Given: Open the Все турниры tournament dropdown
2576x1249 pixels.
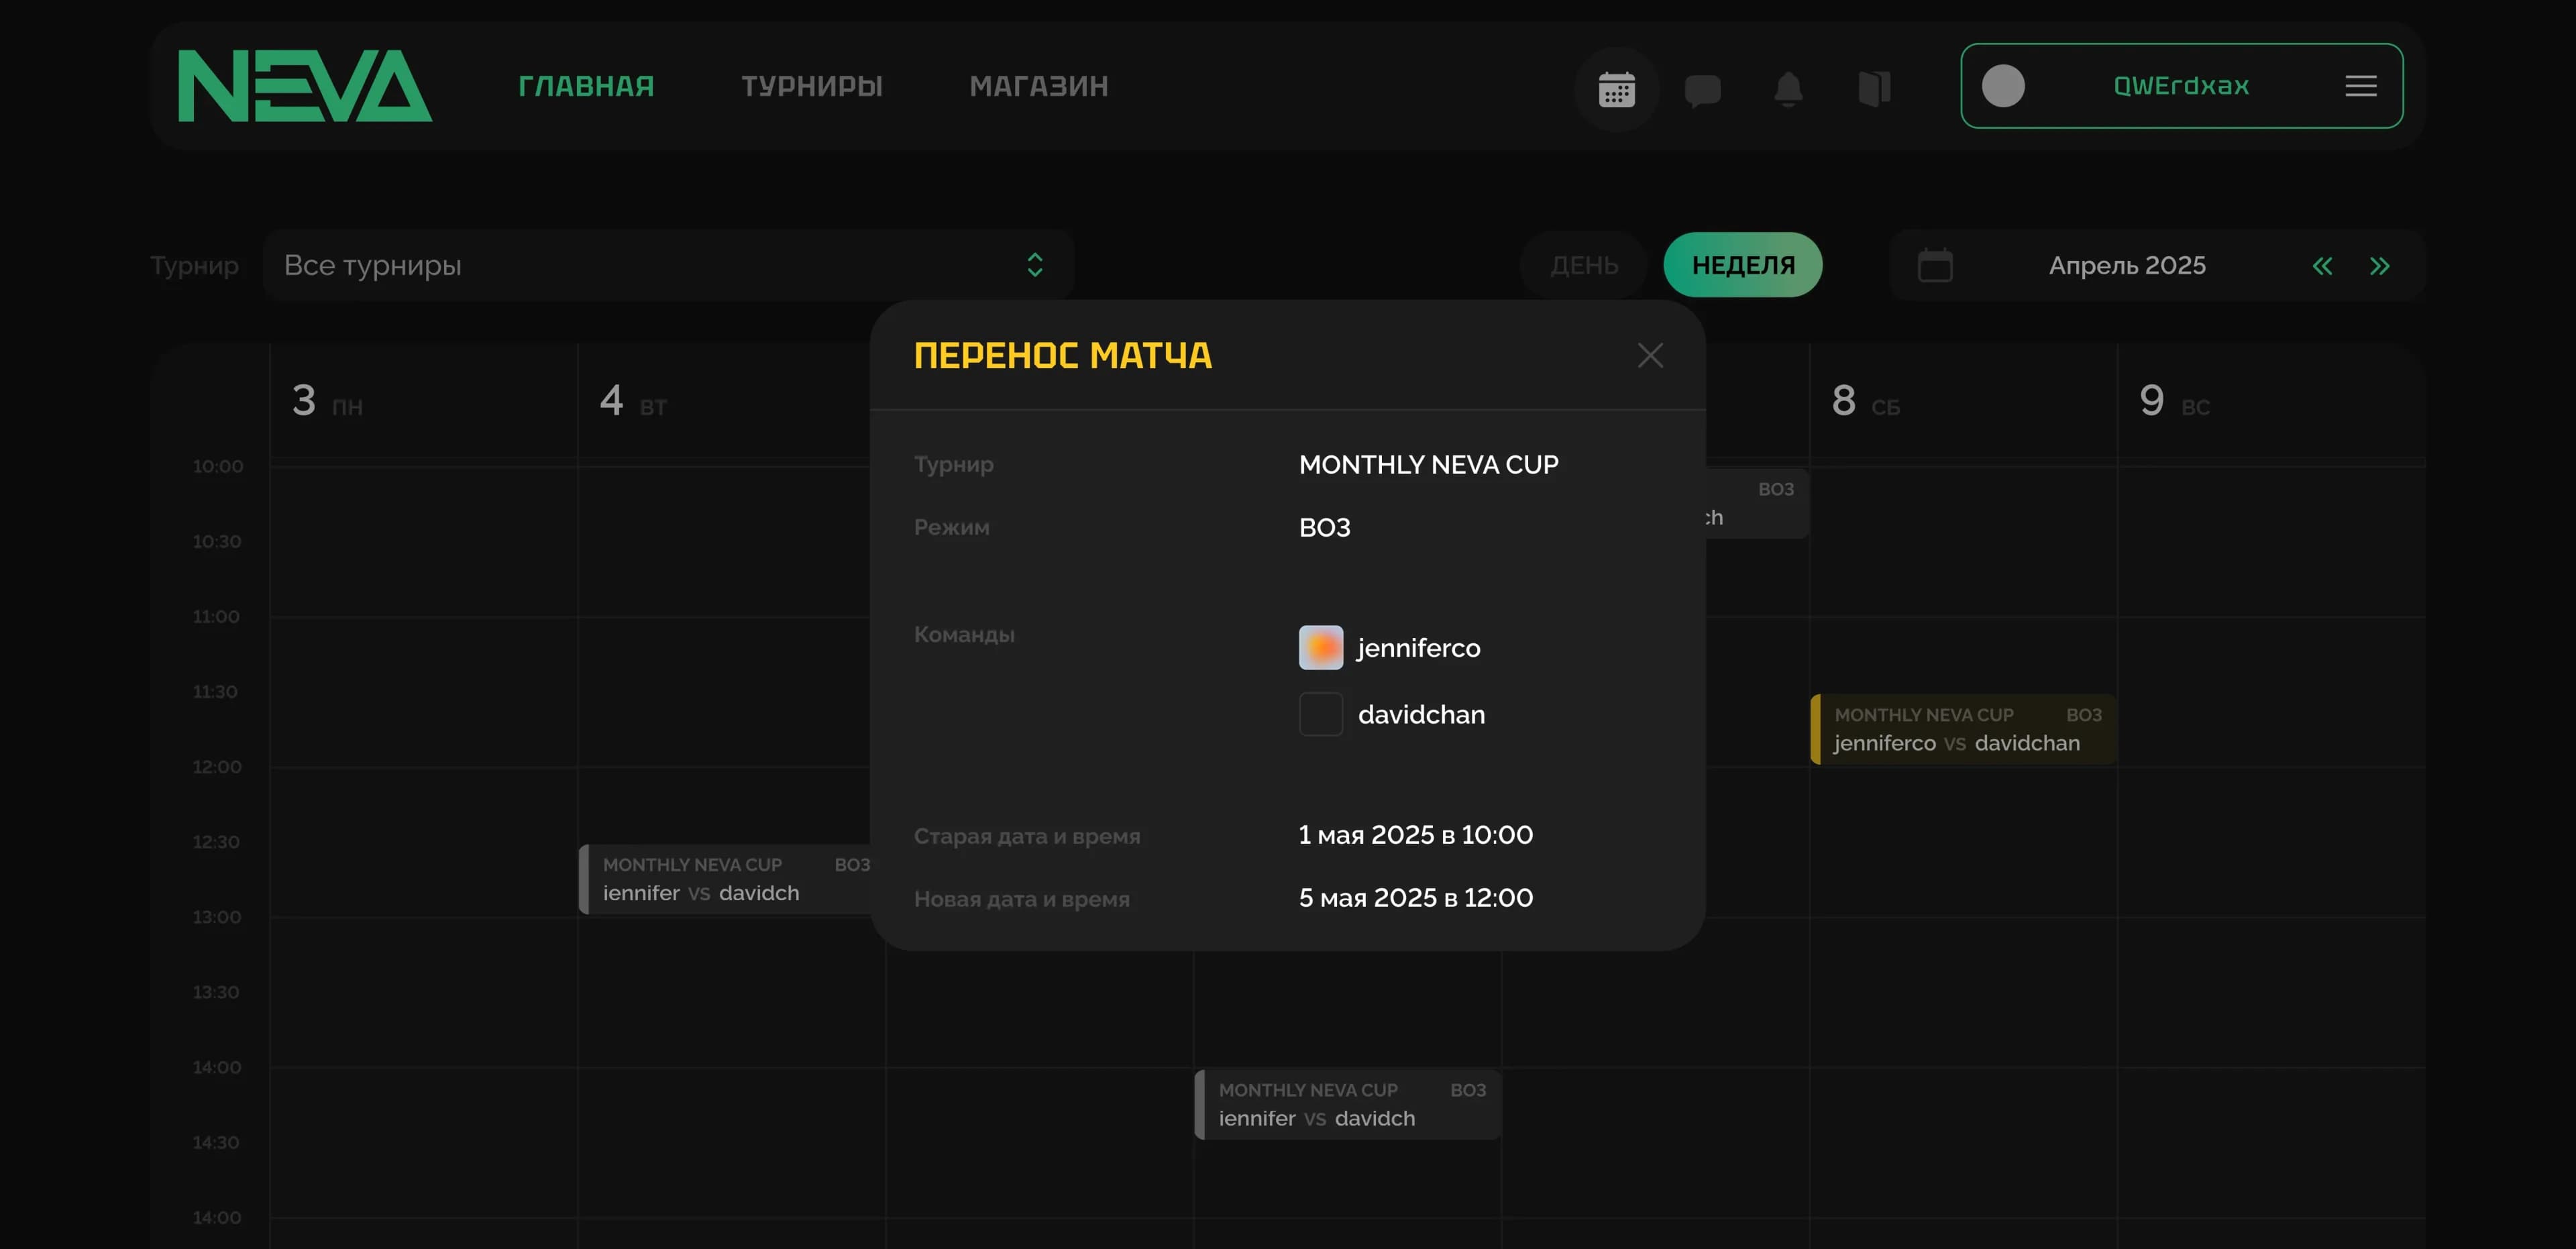Looking at the screenshot, I should 668,265.
